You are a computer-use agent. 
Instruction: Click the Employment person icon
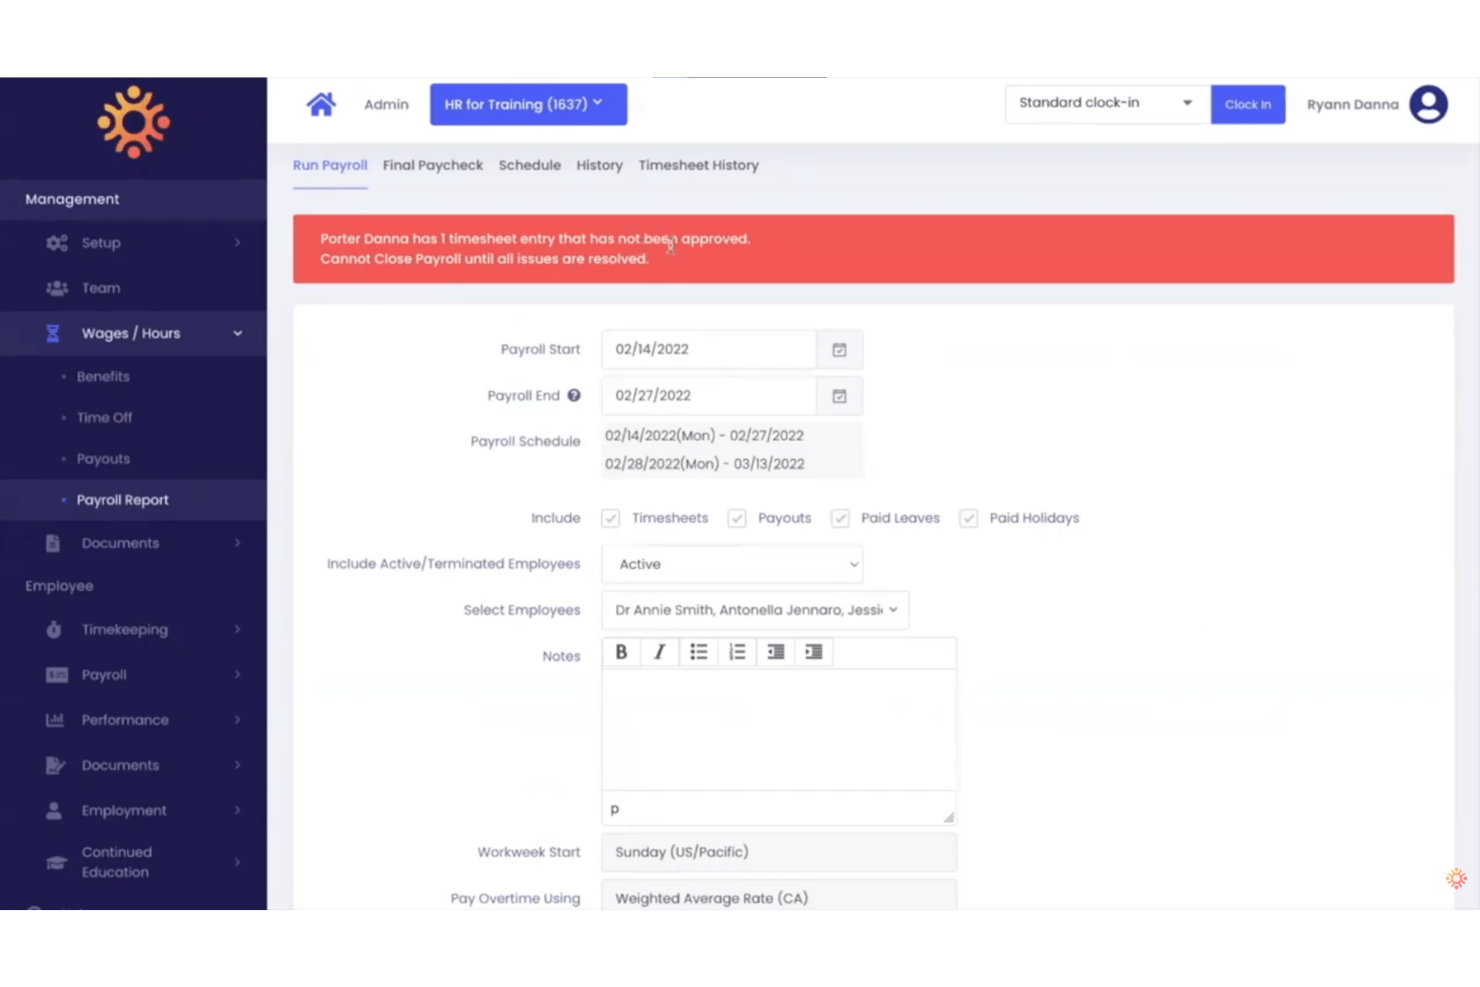[x=54, y=810]
